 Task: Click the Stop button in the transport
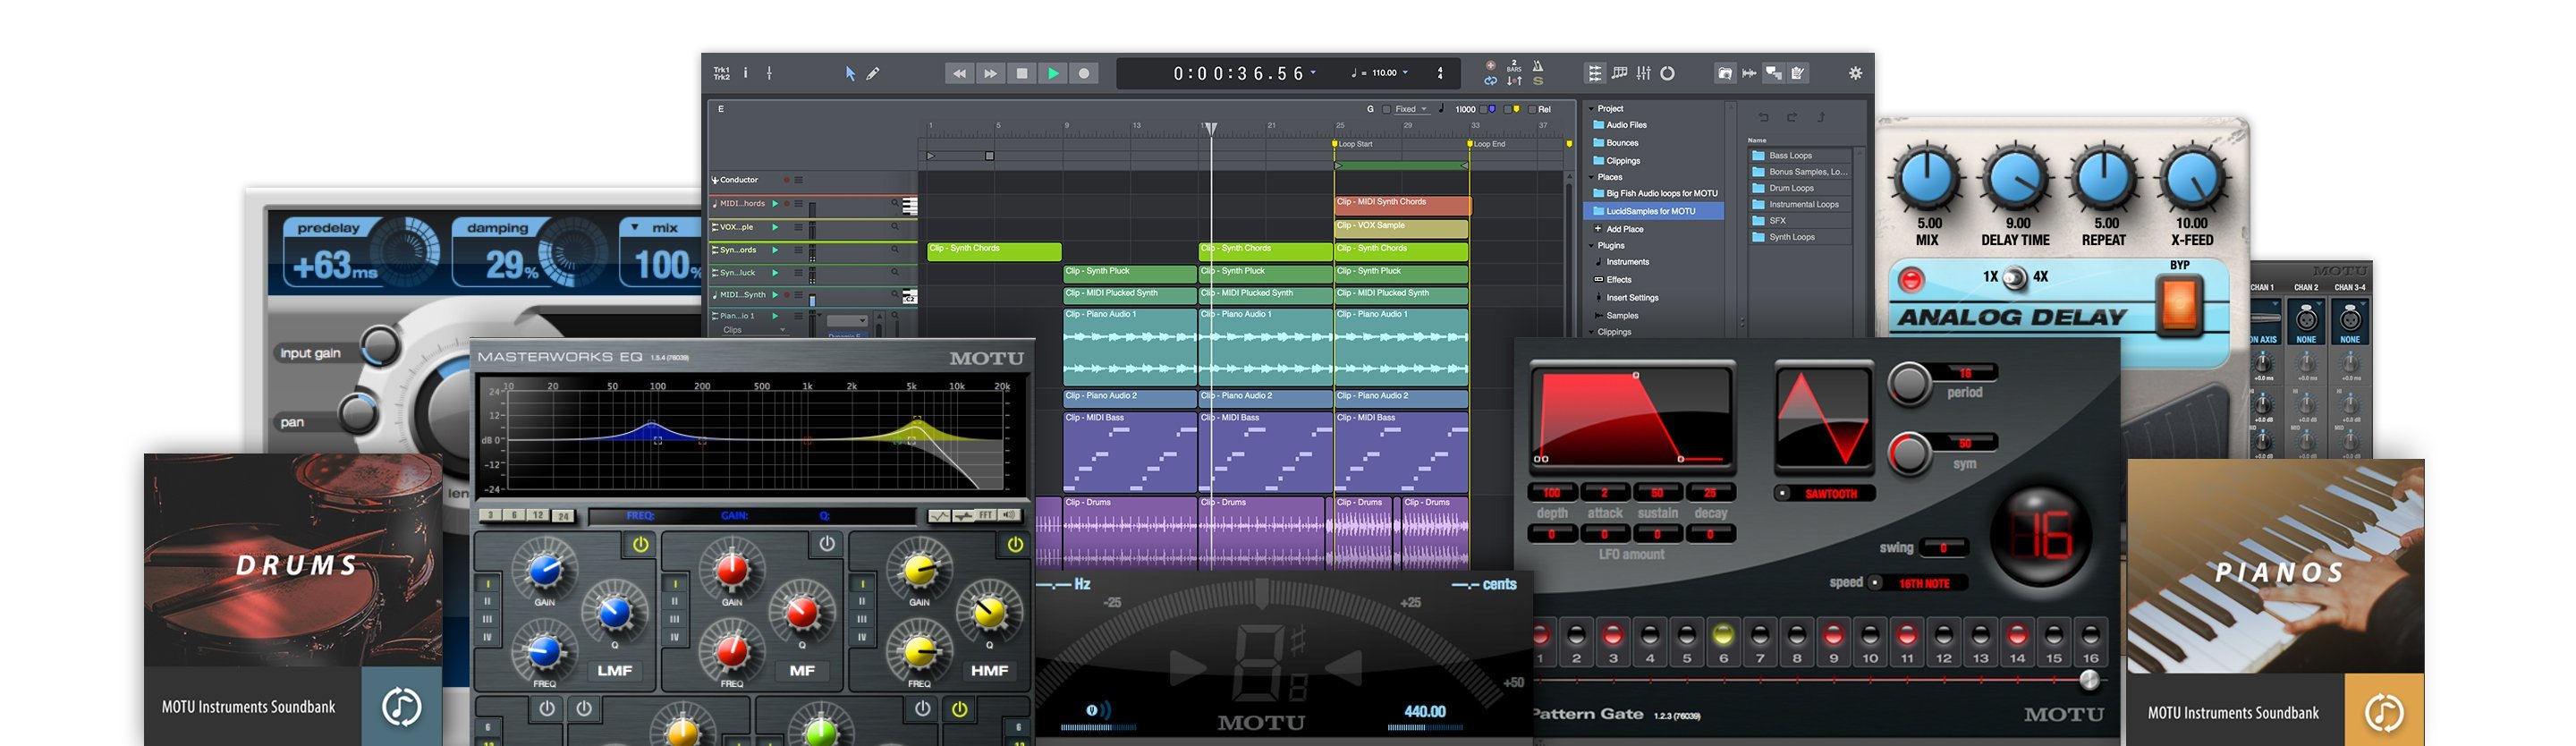(1021, 73)
